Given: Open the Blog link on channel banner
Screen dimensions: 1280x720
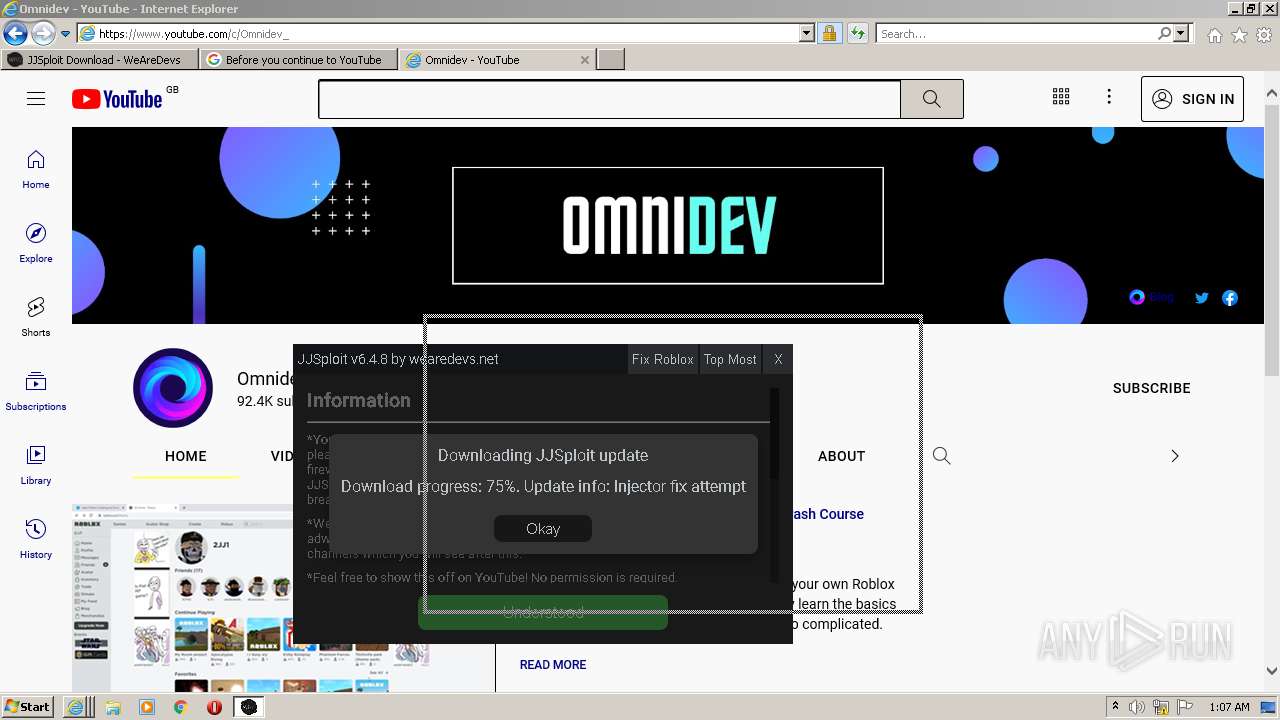Looking at the screenshot, I should [x=1151, y=297].
